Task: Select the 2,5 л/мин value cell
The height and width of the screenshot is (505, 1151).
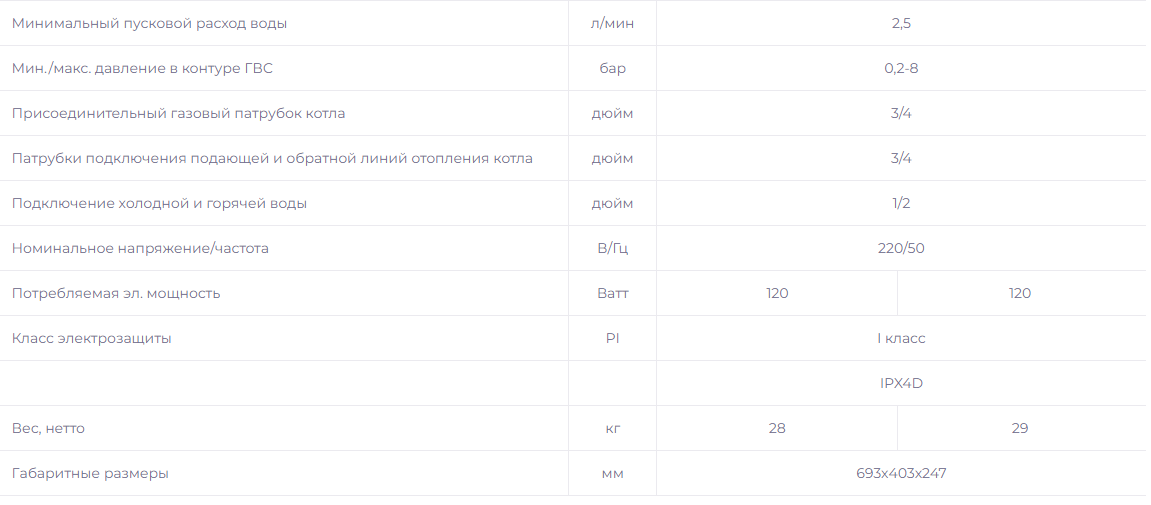Action: click(901, 23)
